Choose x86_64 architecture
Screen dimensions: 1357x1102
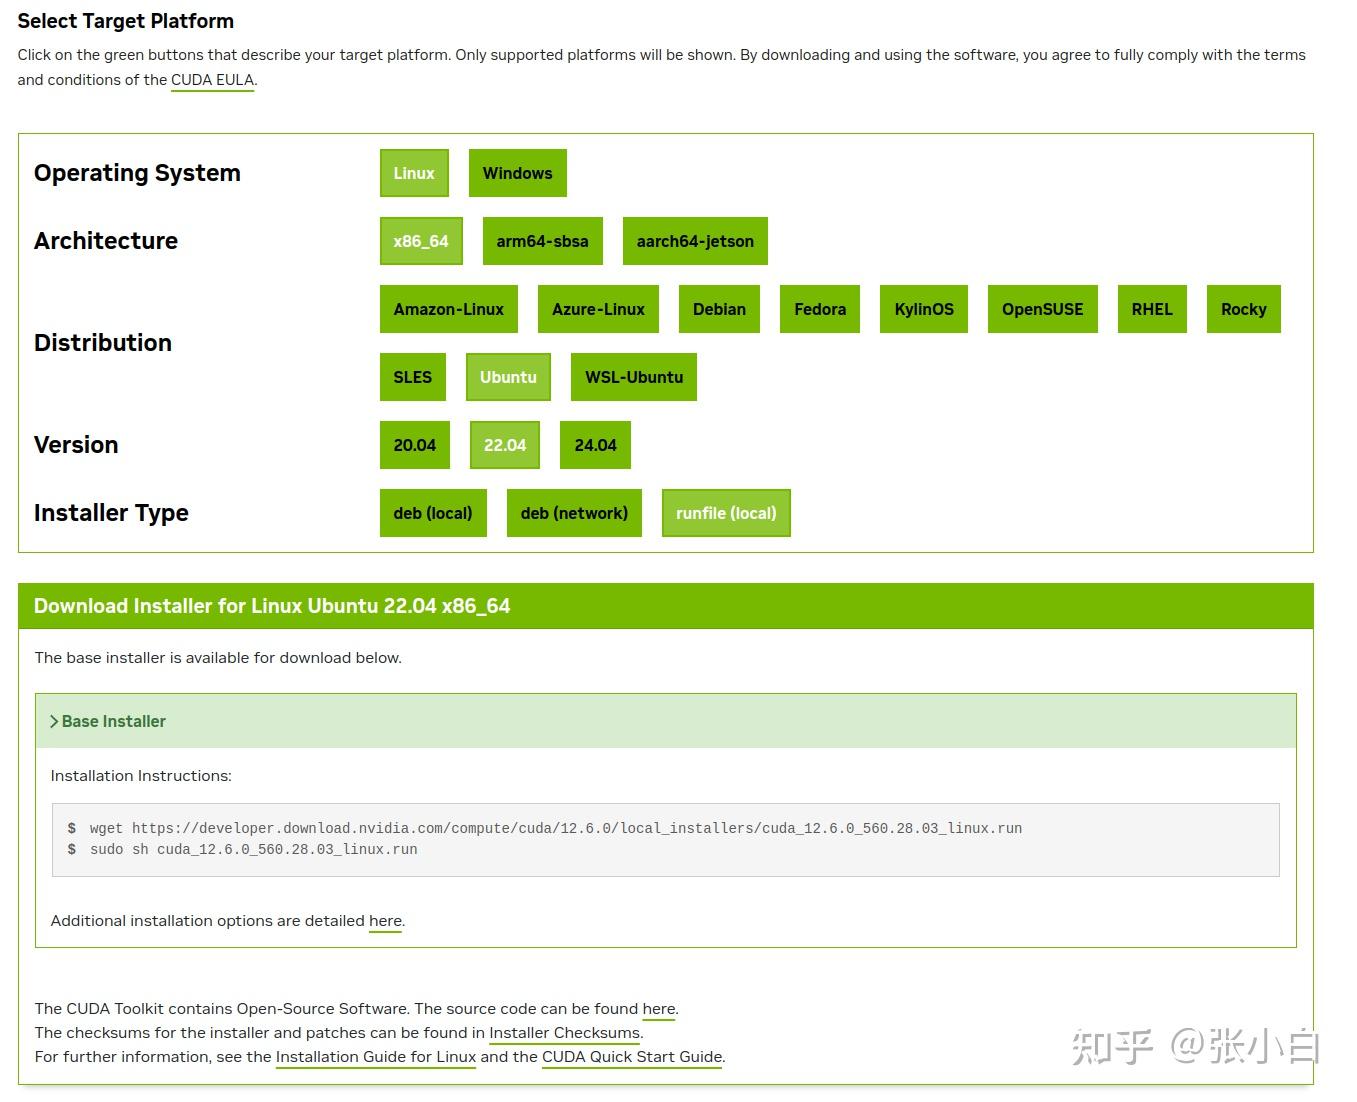[421, 241]
